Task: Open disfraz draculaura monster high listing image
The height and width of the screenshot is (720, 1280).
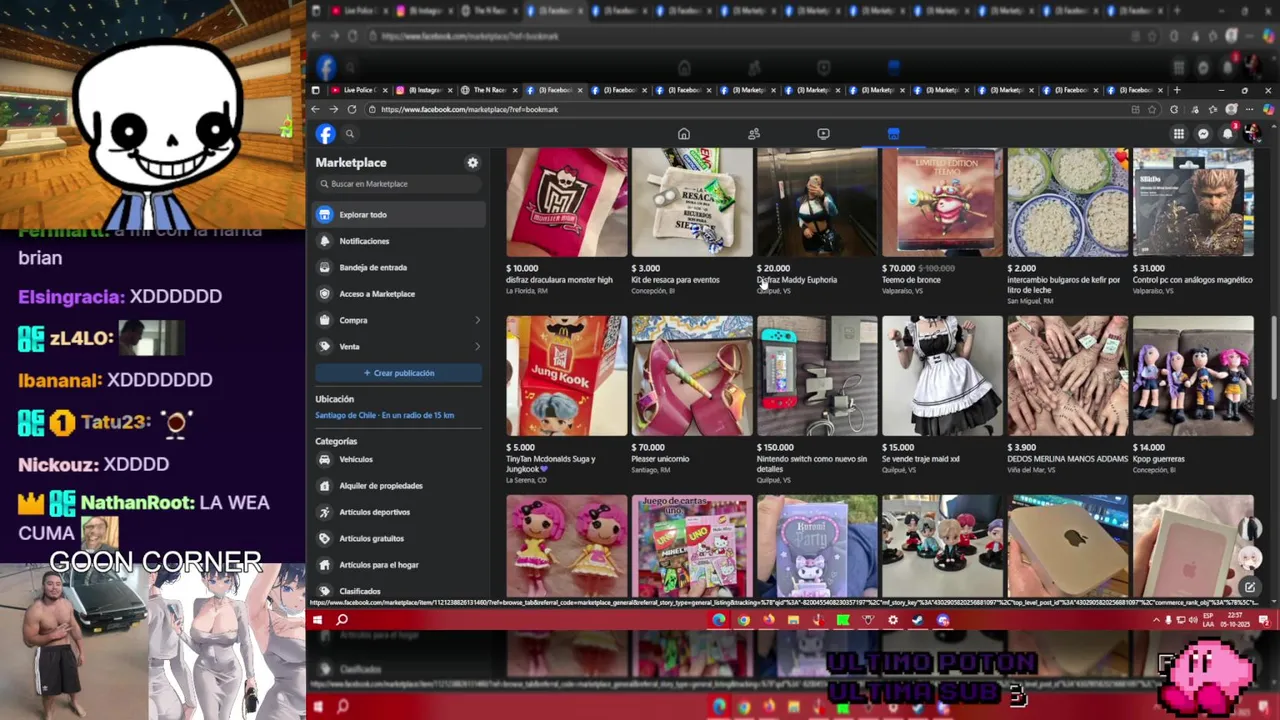Action: click(x=567, y=202)
